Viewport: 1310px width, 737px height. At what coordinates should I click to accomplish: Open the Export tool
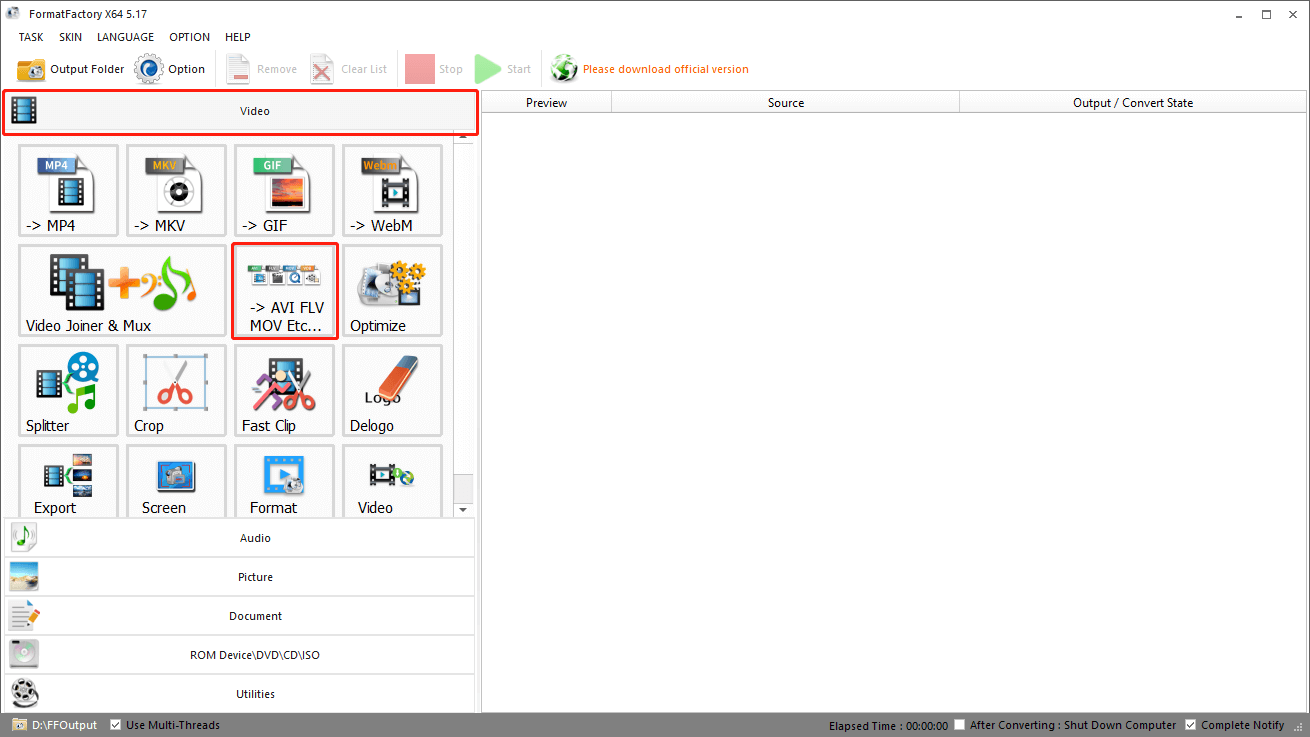coord(68,481)
